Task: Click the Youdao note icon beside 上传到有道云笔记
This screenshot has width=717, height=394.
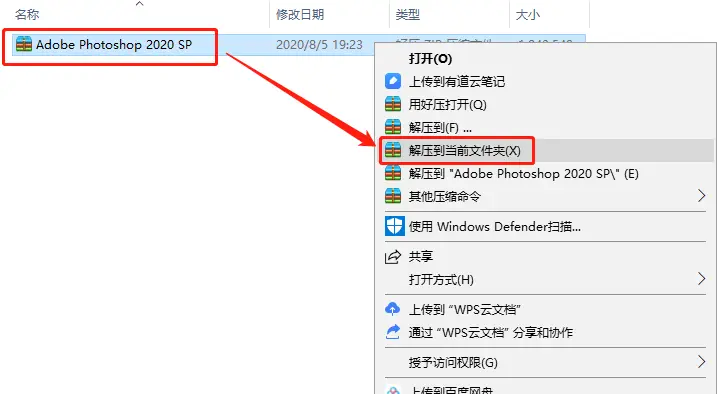Action: tap(393, 81)
